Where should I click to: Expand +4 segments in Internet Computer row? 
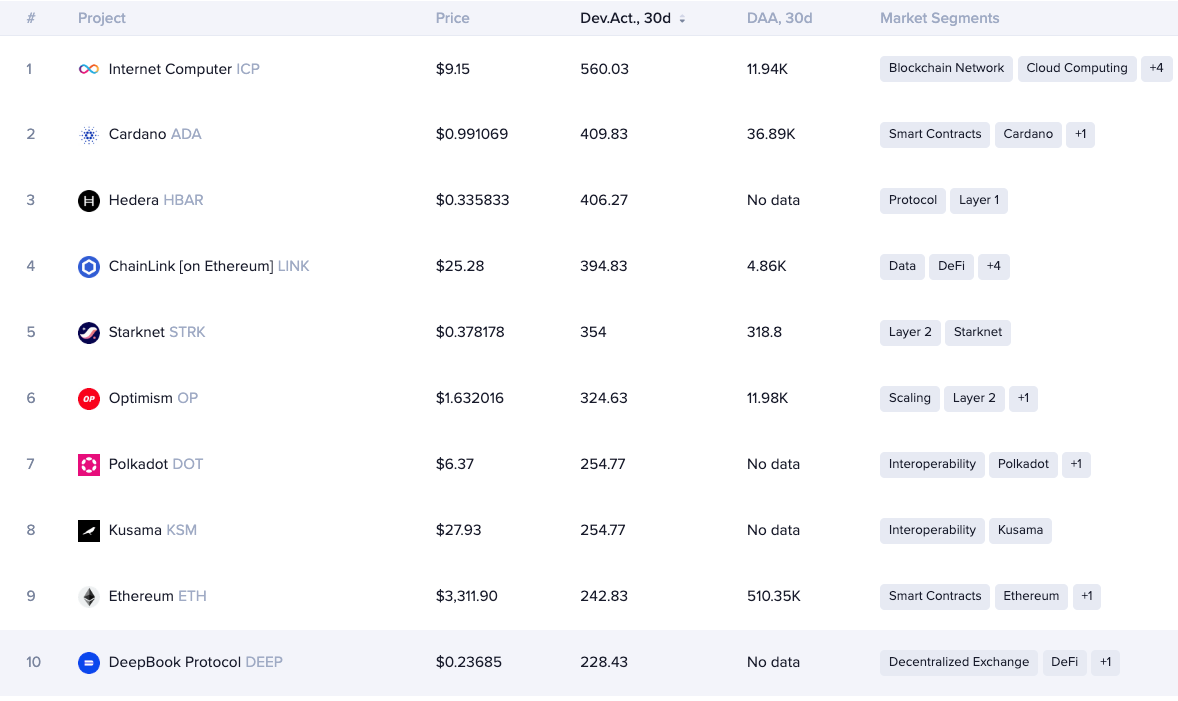click(x=1156, y=68)
